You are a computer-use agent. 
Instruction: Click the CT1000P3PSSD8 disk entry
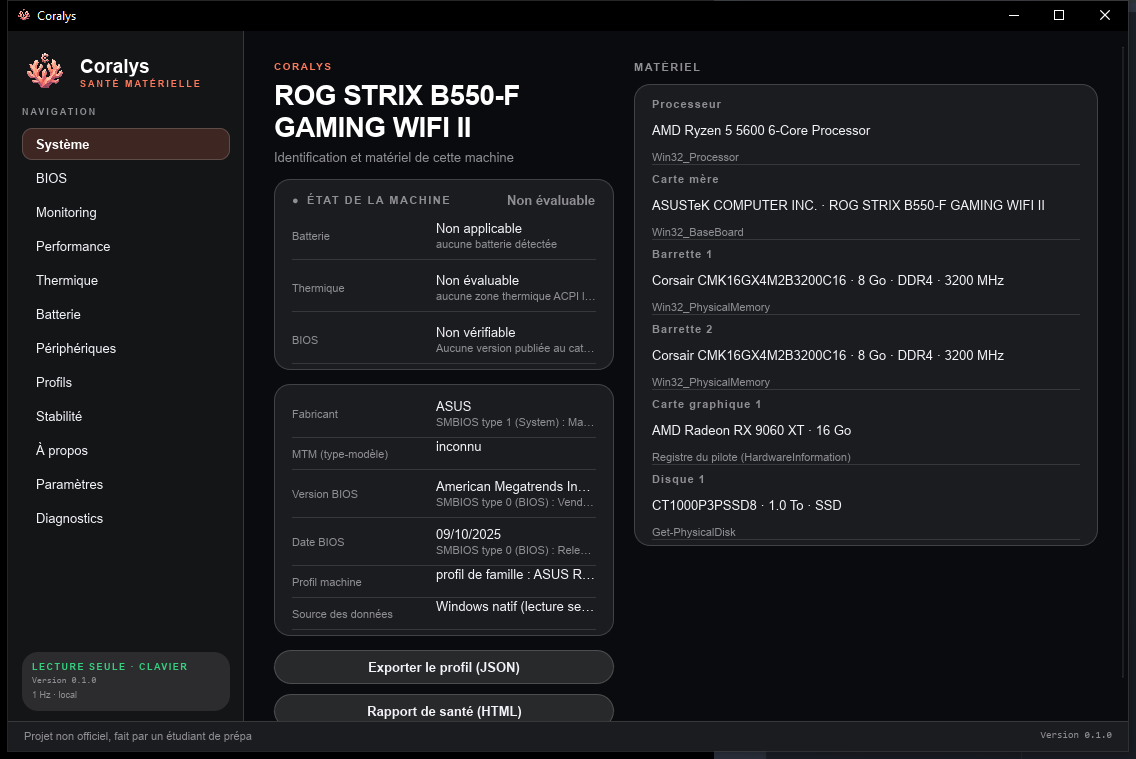[x=746, y=506]
